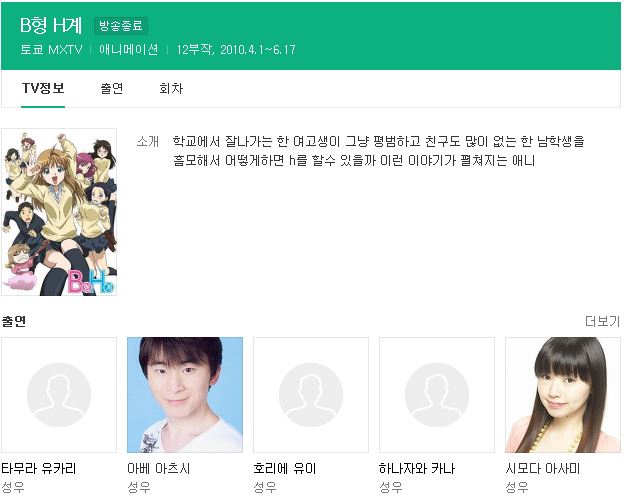
Task: Click the name link 타무라 유카리
Action: click(39, 468)
